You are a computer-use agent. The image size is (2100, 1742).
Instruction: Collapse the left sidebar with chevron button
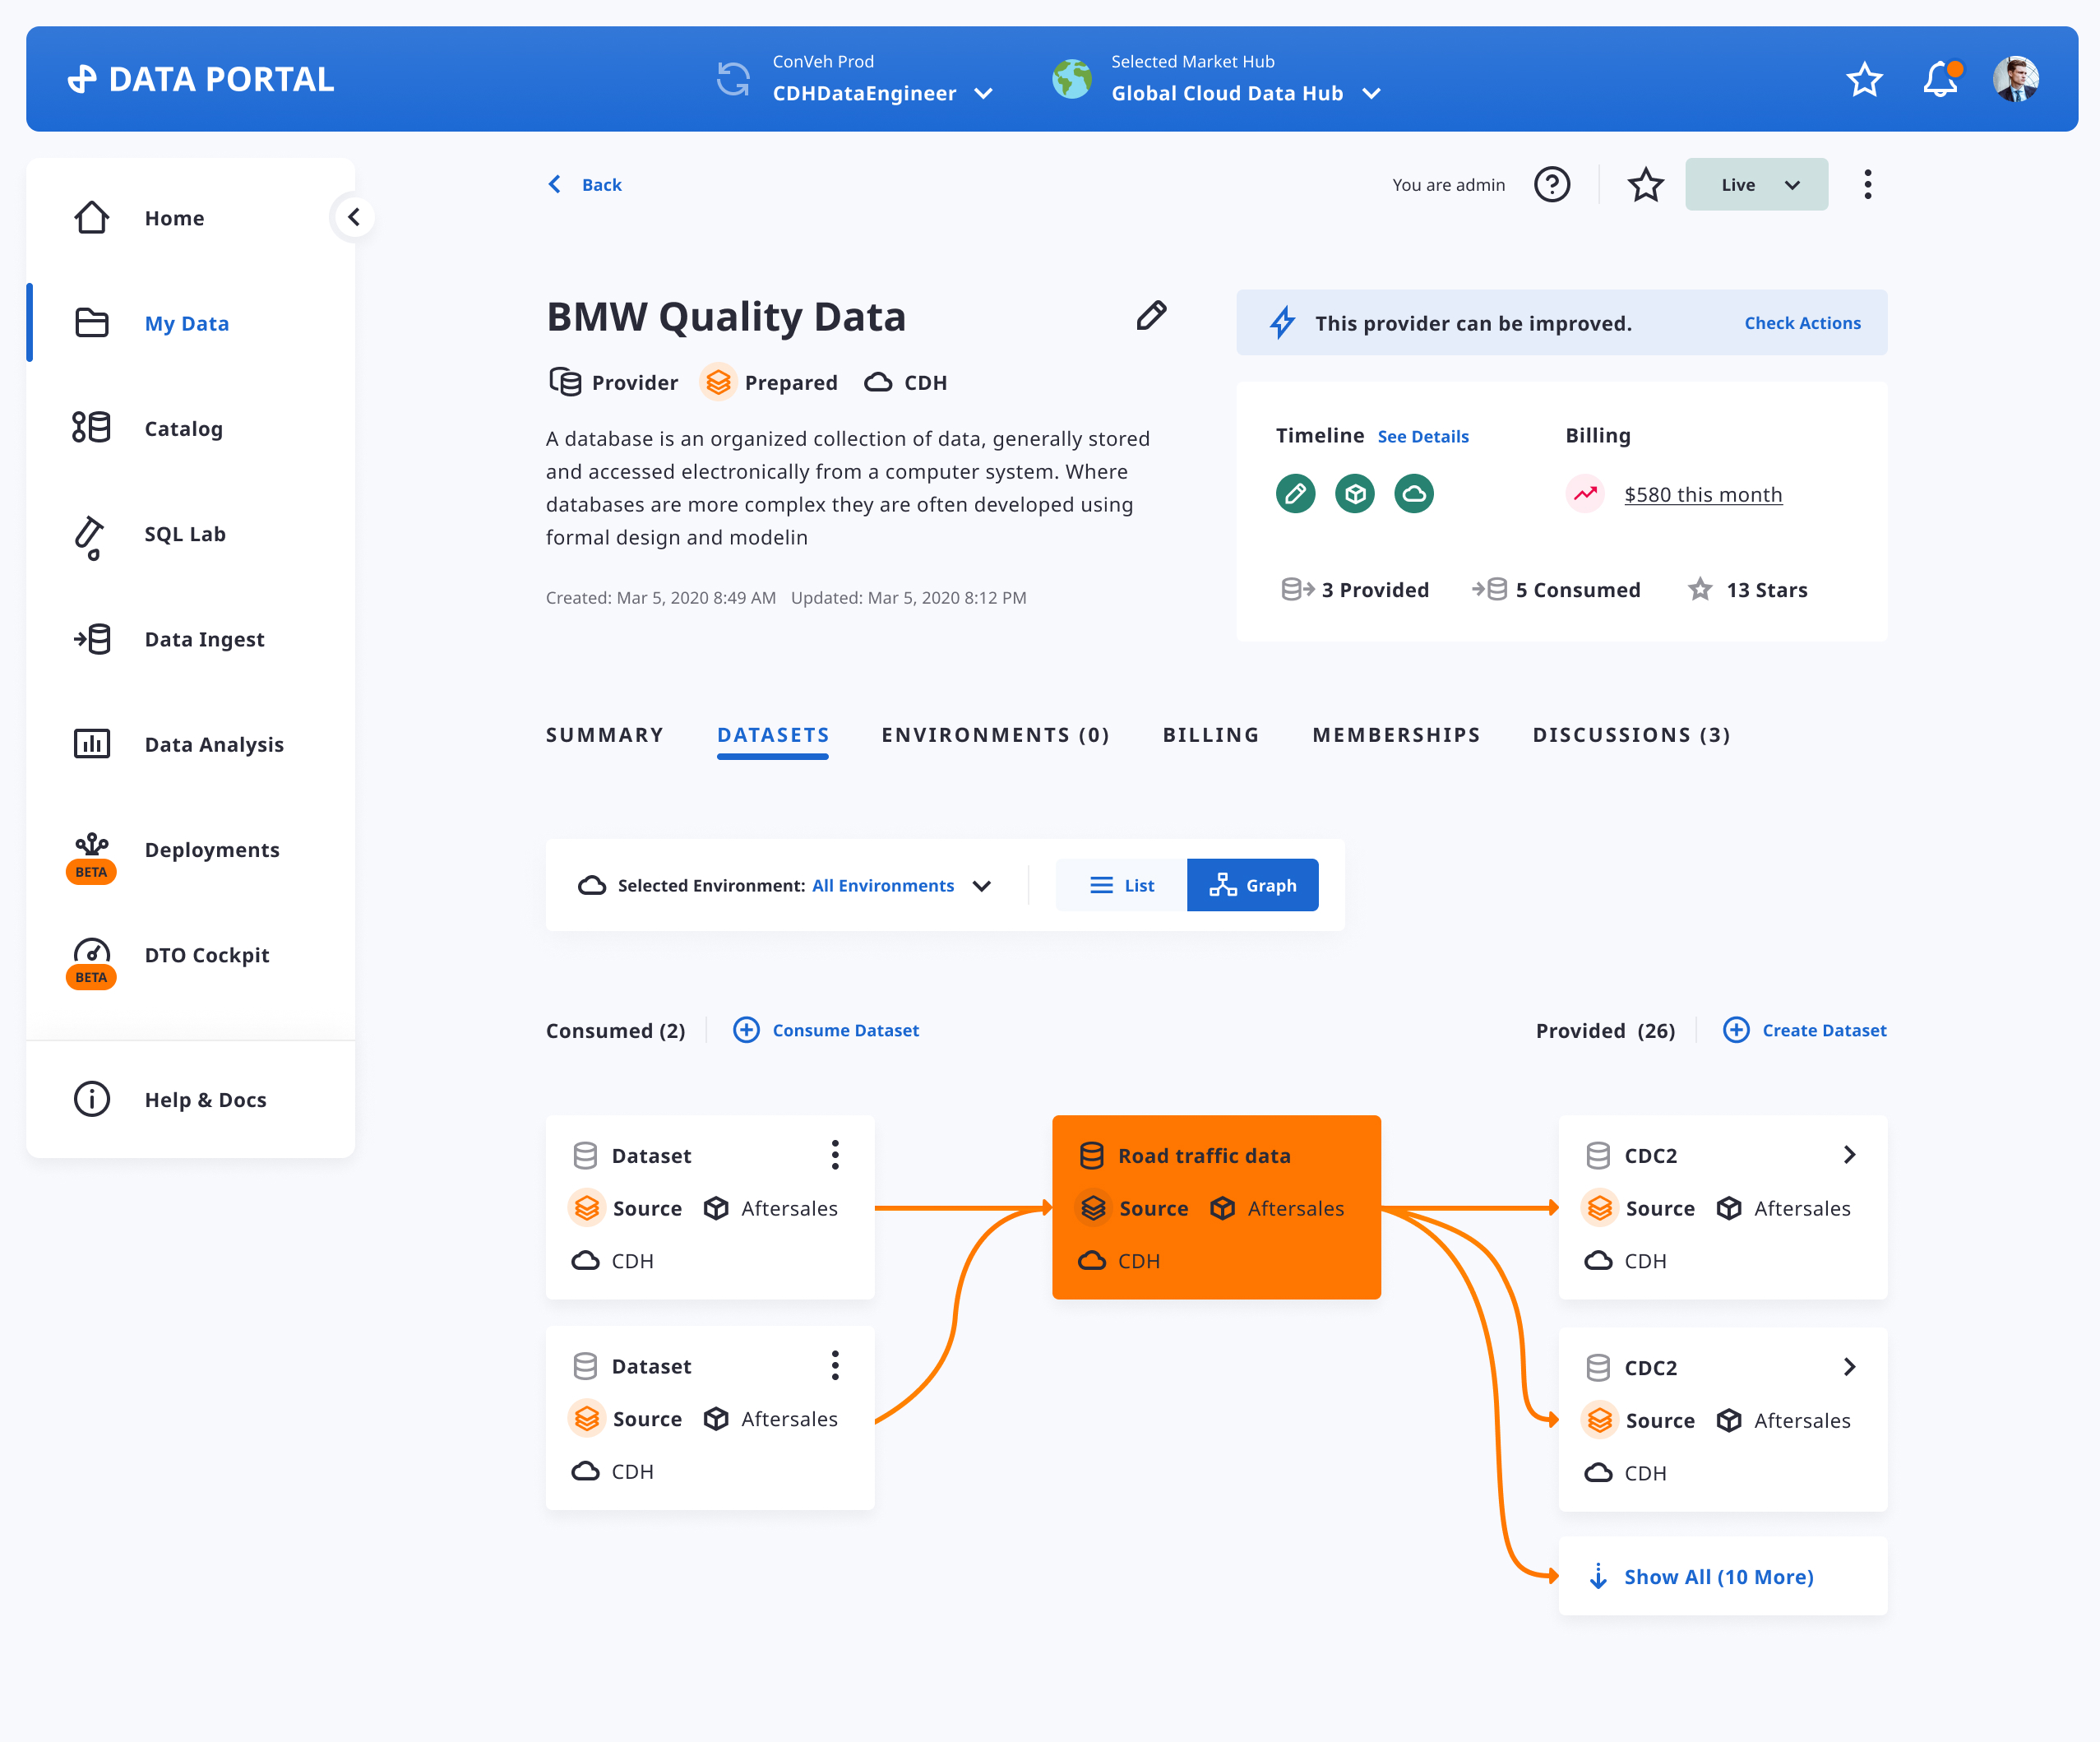(354, 217)
